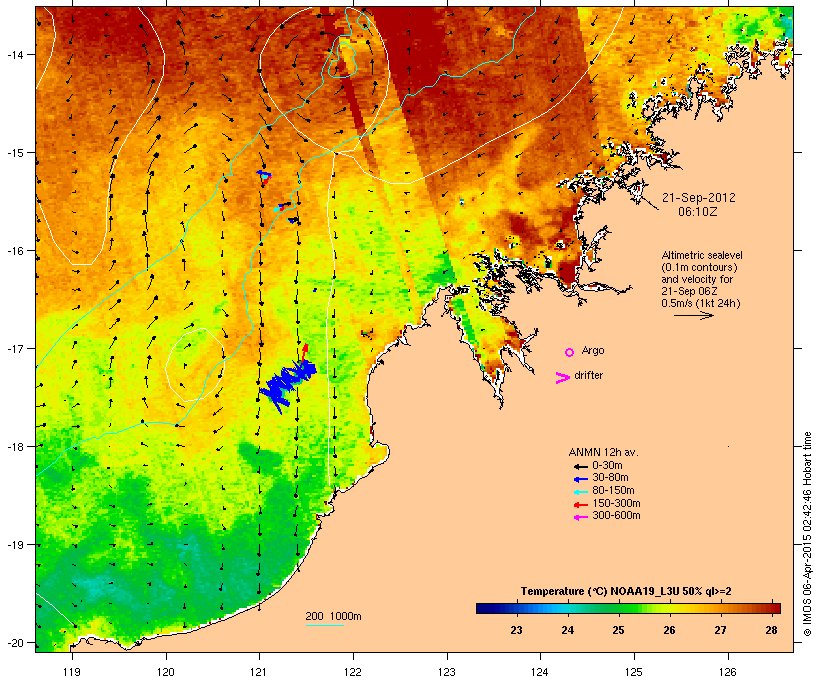Image resolution: width=820 pixels, height=680 pixels.
Task: Click the red arrow above the blue cluster
Action: [x=304, y=353]
